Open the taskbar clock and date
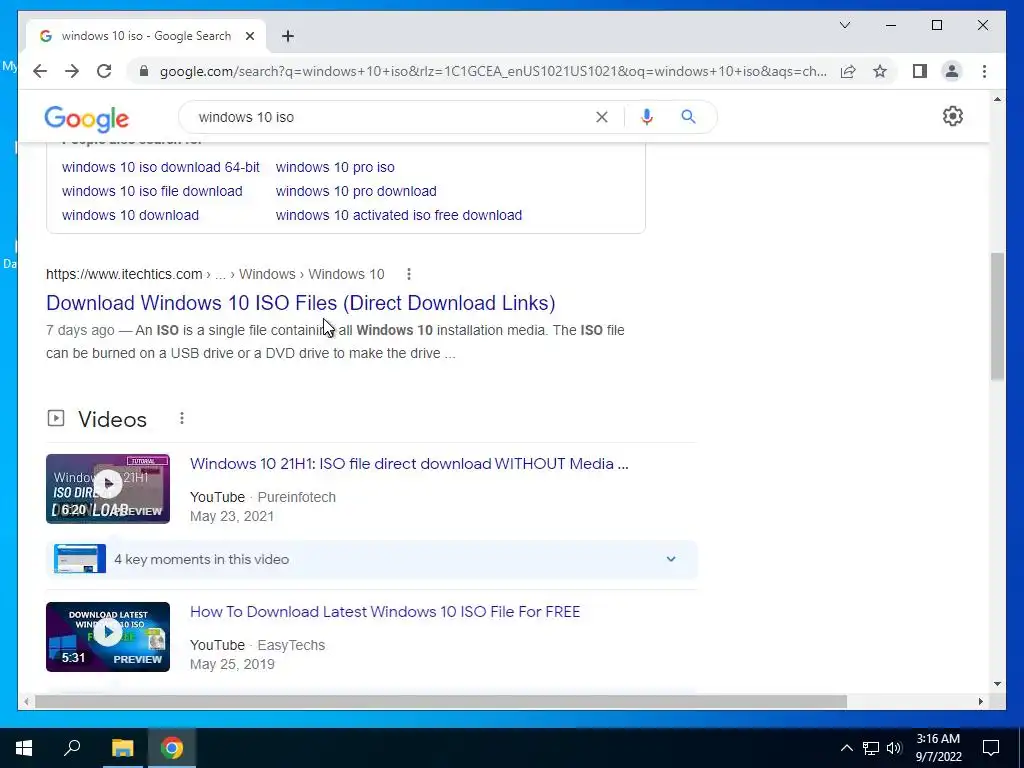 pos(938,748)
